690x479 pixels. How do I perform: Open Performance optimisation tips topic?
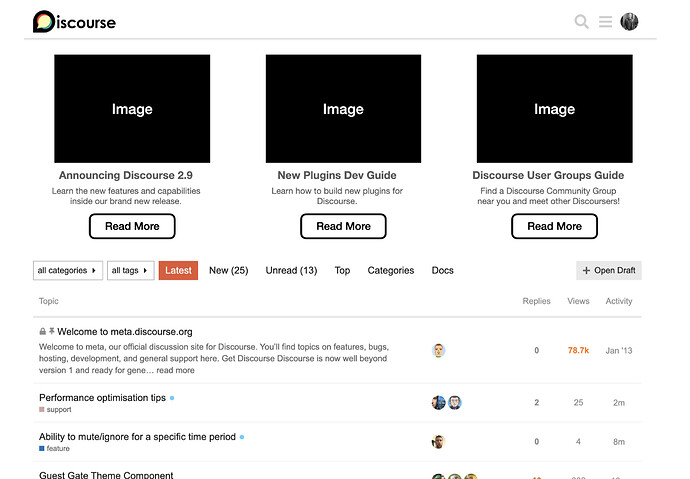pyautogui.click(x=103, y=398)
